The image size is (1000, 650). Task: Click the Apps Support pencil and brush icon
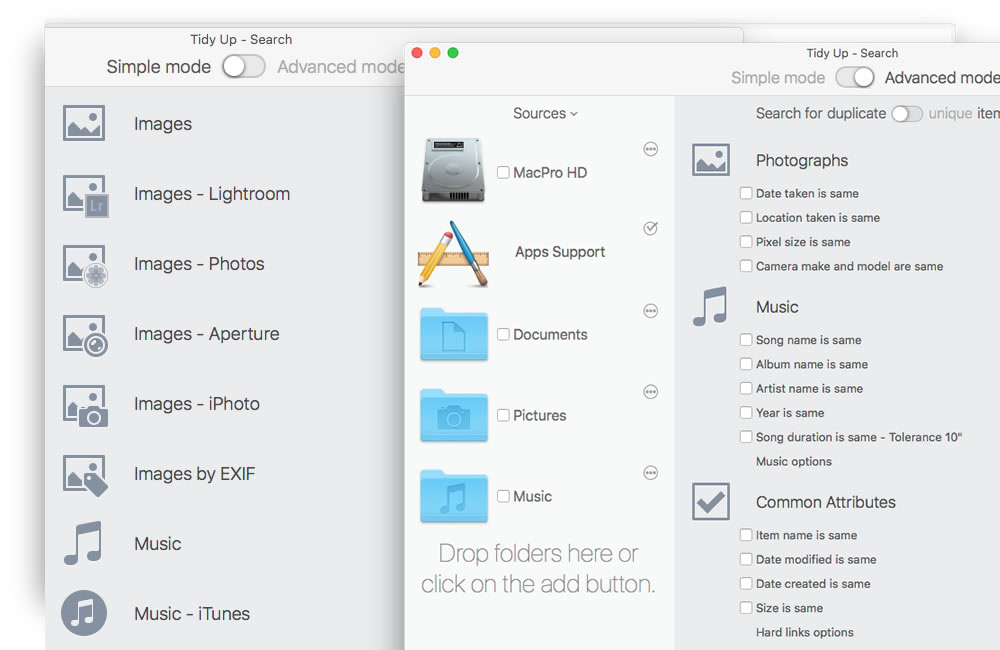453,253
